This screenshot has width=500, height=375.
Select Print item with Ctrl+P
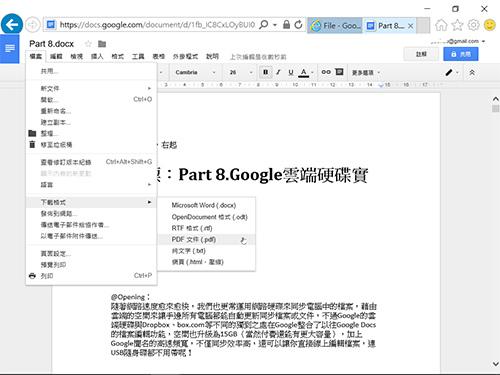coord(91,276)
